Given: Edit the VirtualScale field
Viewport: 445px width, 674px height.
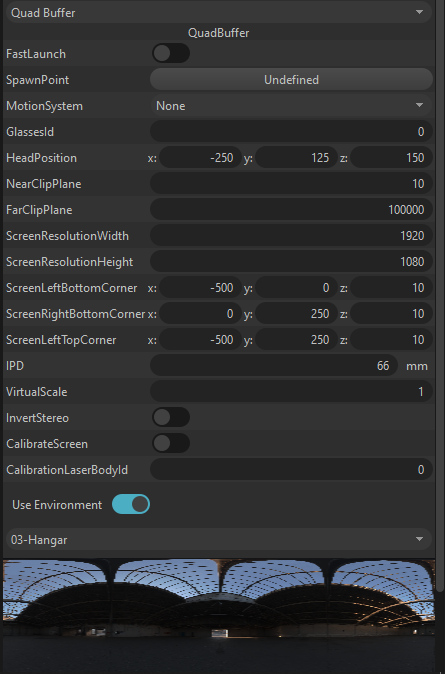Looking at the screenshot, I should coord(291,392).
